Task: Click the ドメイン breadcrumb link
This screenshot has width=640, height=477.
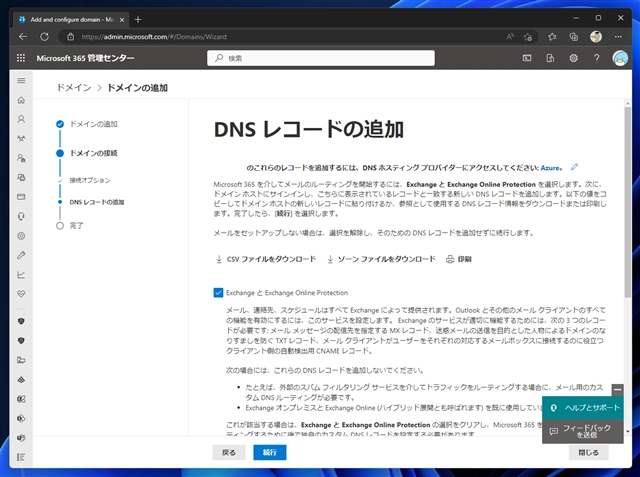Action: (74, 88)
